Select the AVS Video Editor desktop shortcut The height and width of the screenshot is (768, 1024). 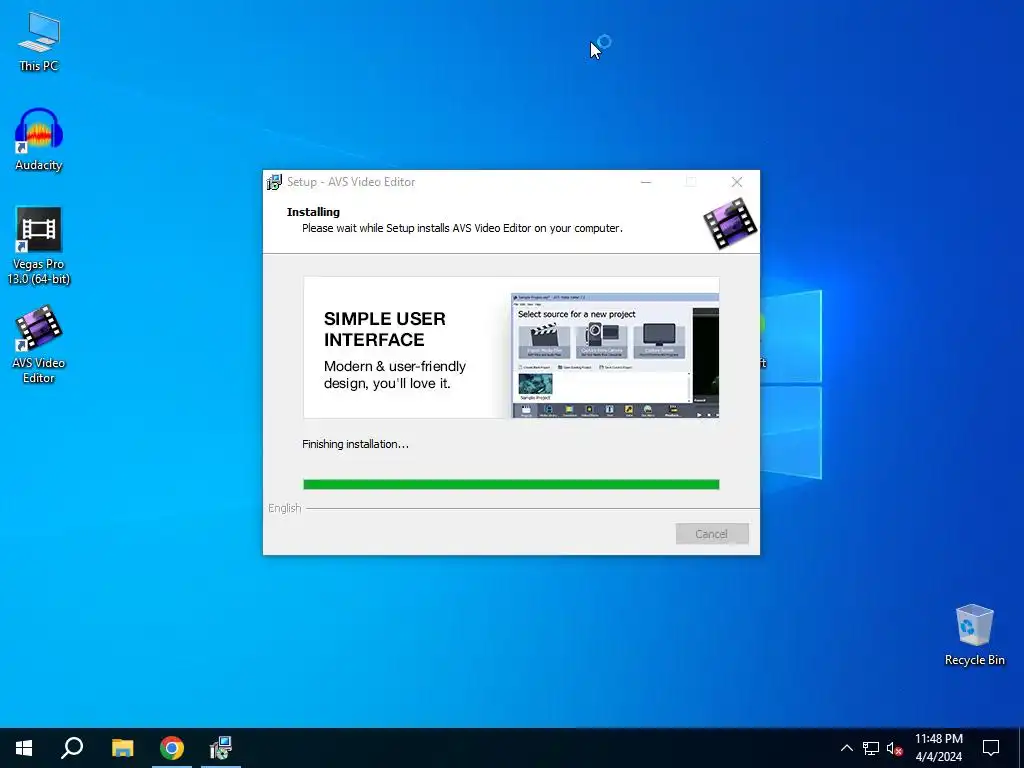(39, 344)
